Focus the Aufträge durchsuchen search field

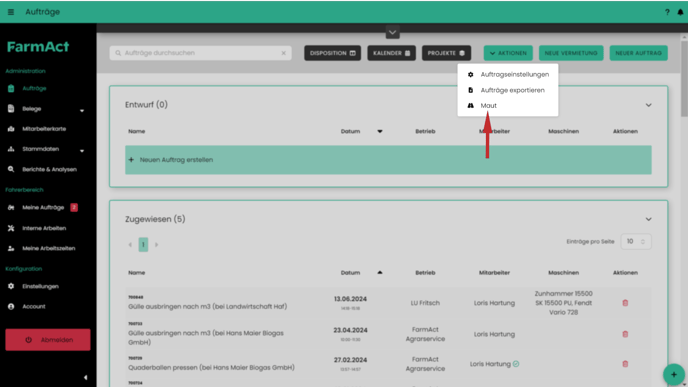[x=201, y=53]
